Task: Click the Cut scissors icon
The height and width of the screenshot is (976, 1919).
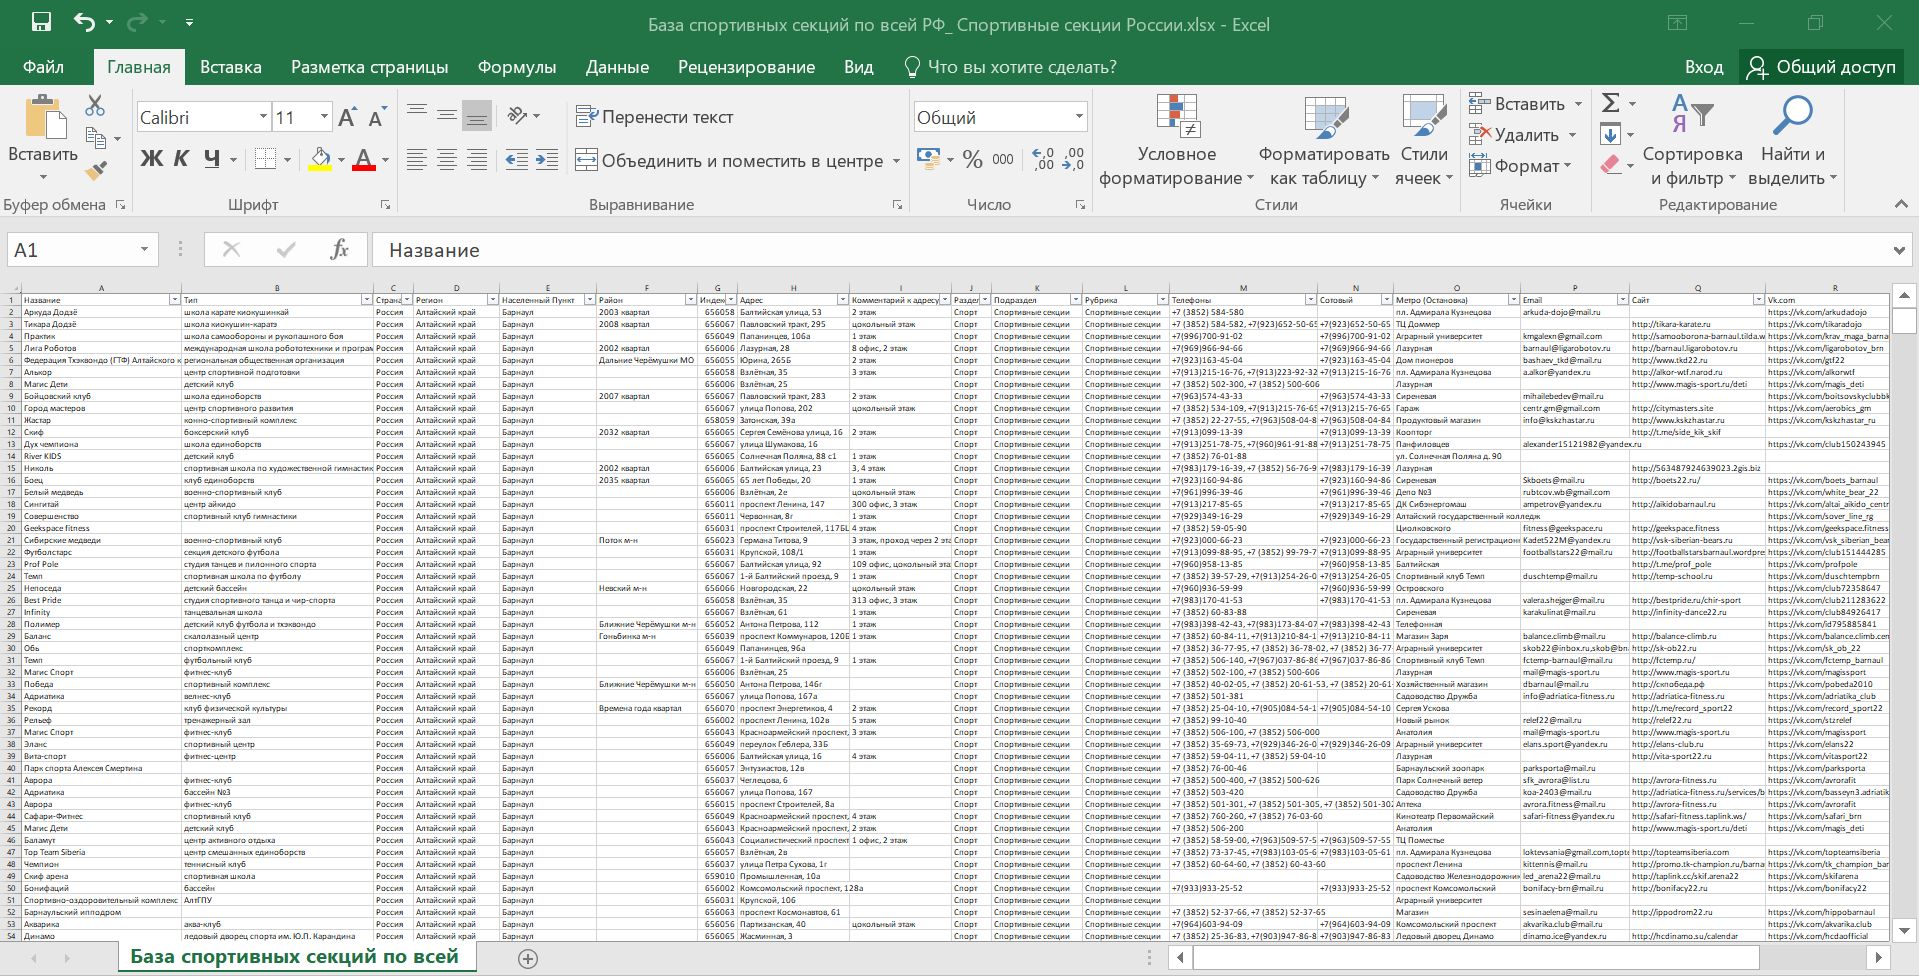Action: 95,106
